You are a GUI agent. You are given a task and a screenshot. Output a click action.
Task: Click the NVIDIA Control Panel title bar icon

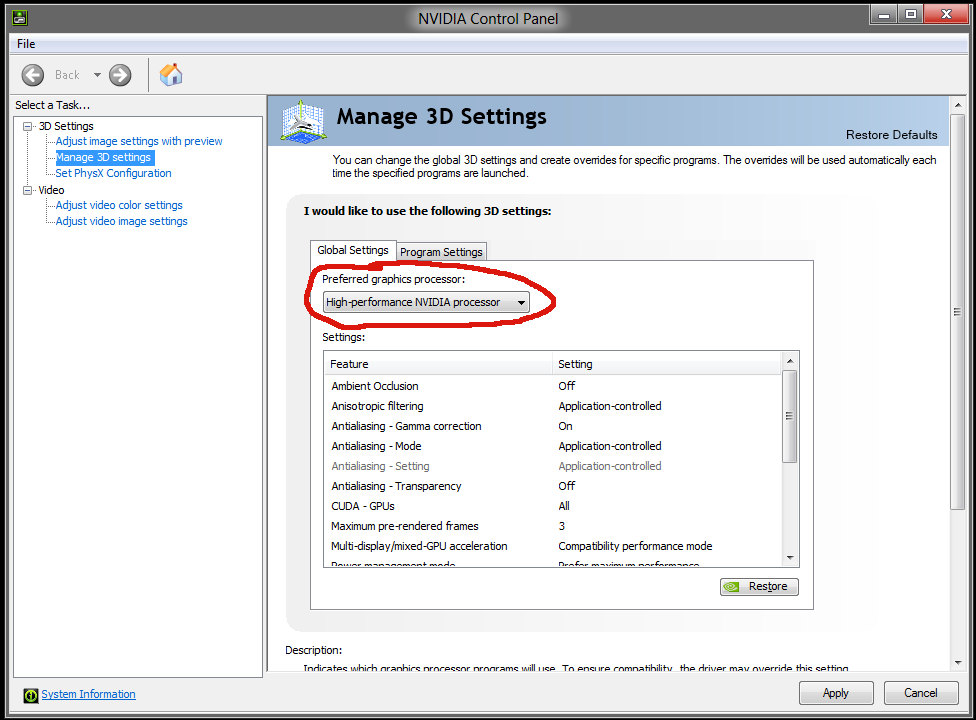[x=20, y=17]
